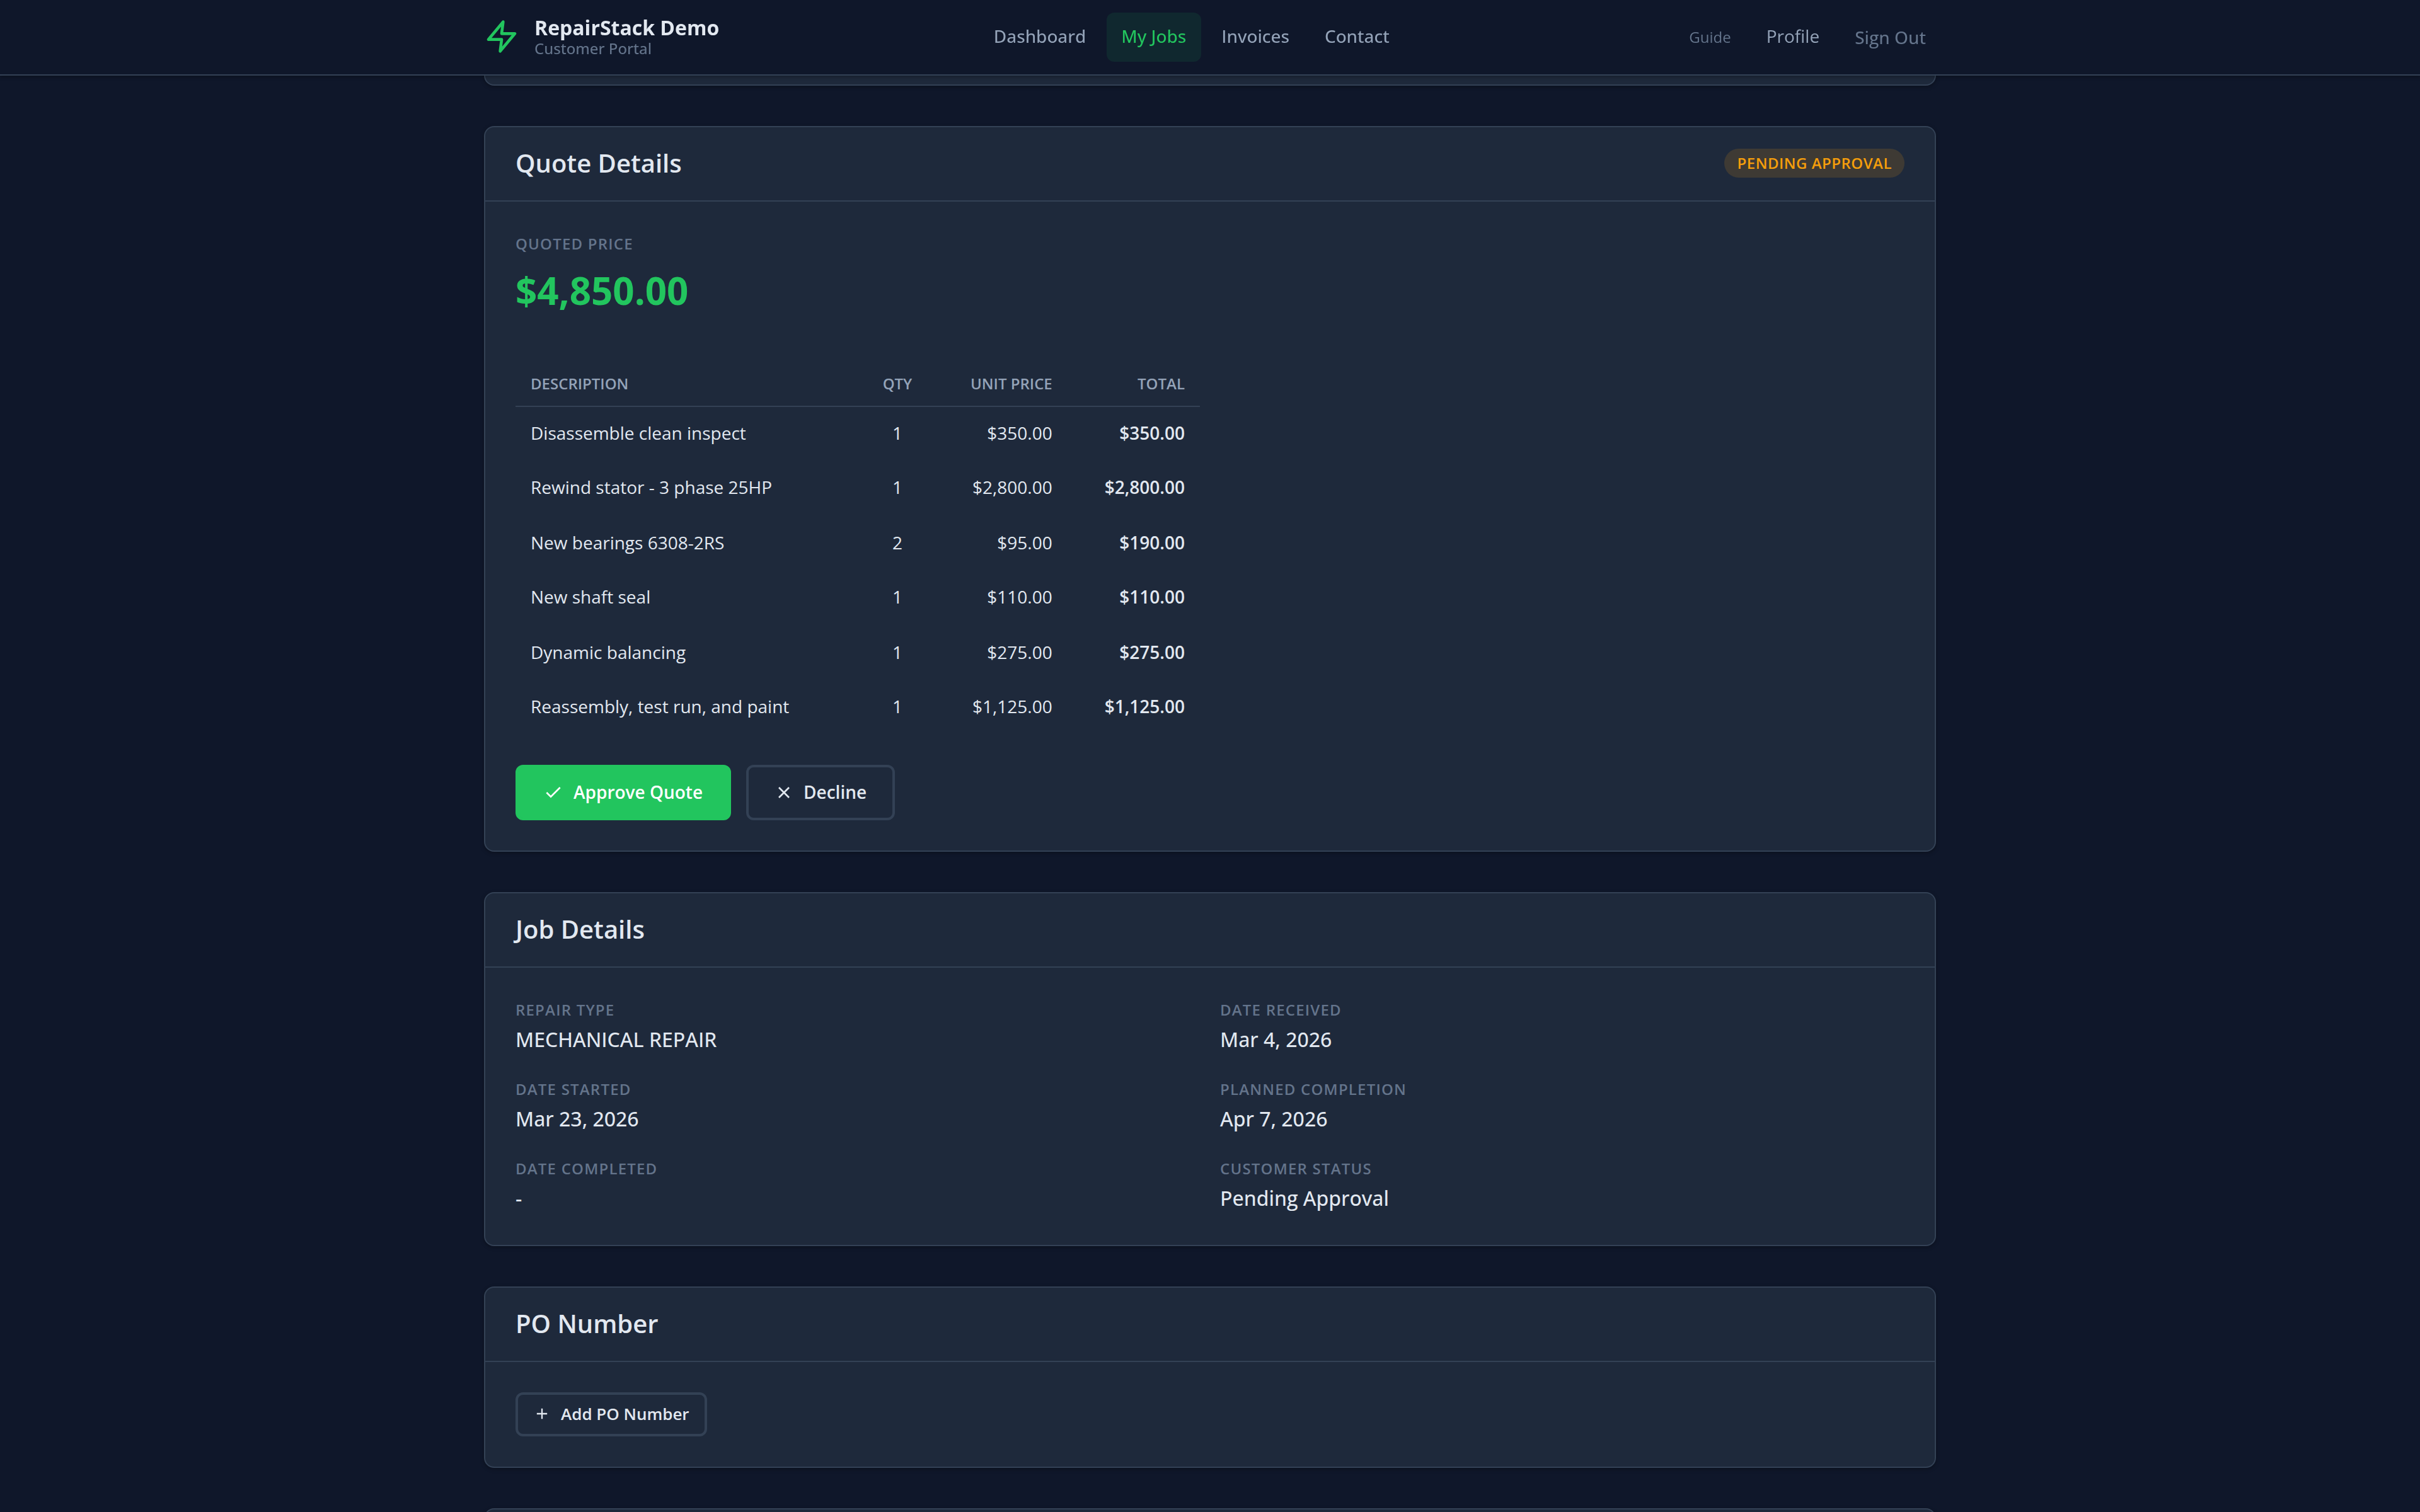Add PO Number to the job

[x=611, y=1414]
